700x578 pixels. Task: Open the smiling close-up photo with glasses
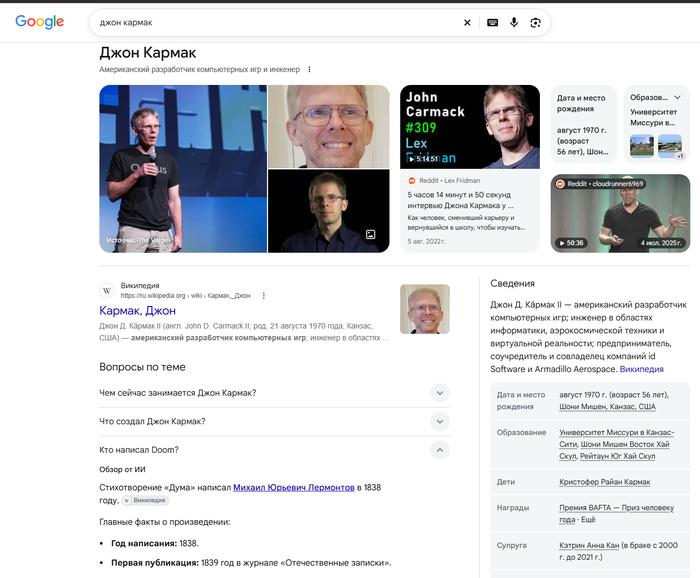click(329, 126)
